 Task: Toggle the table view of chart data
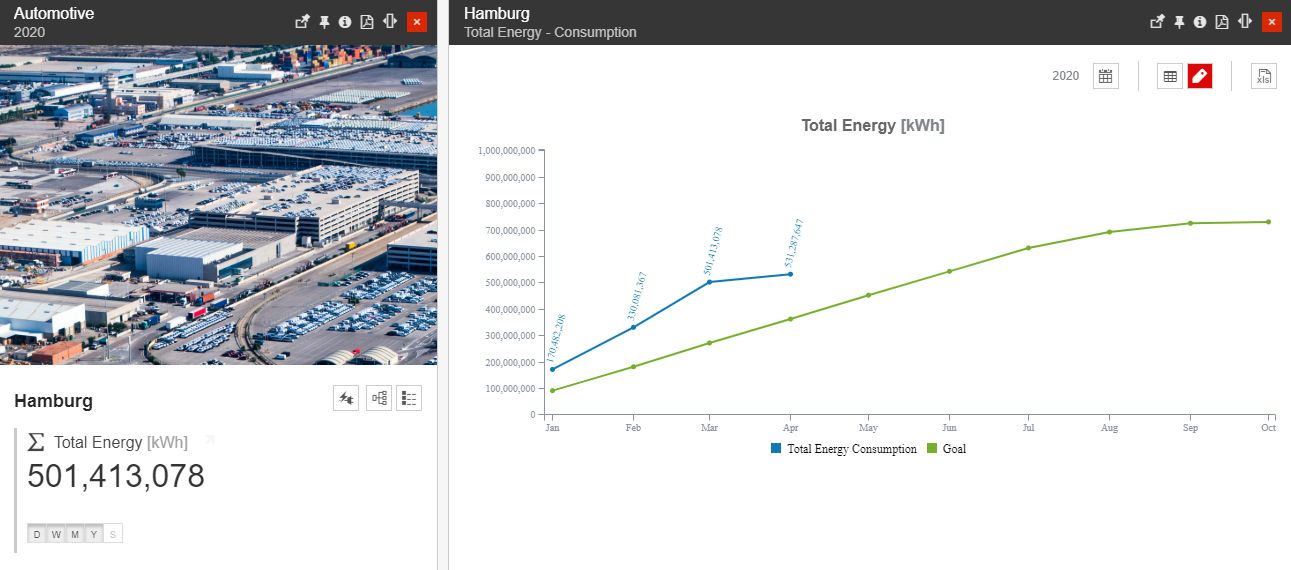coord(1170,76)
